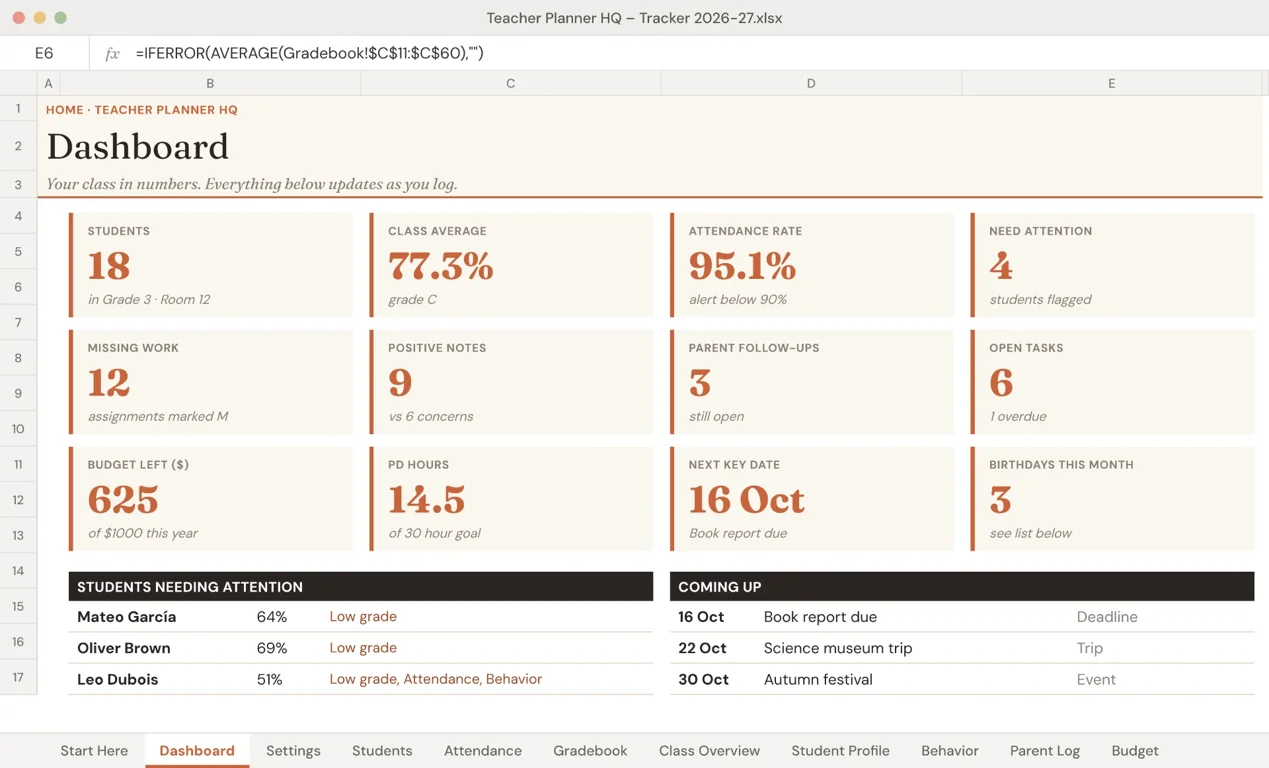
Task: Select column C header
Action: (x=510, y=83)
